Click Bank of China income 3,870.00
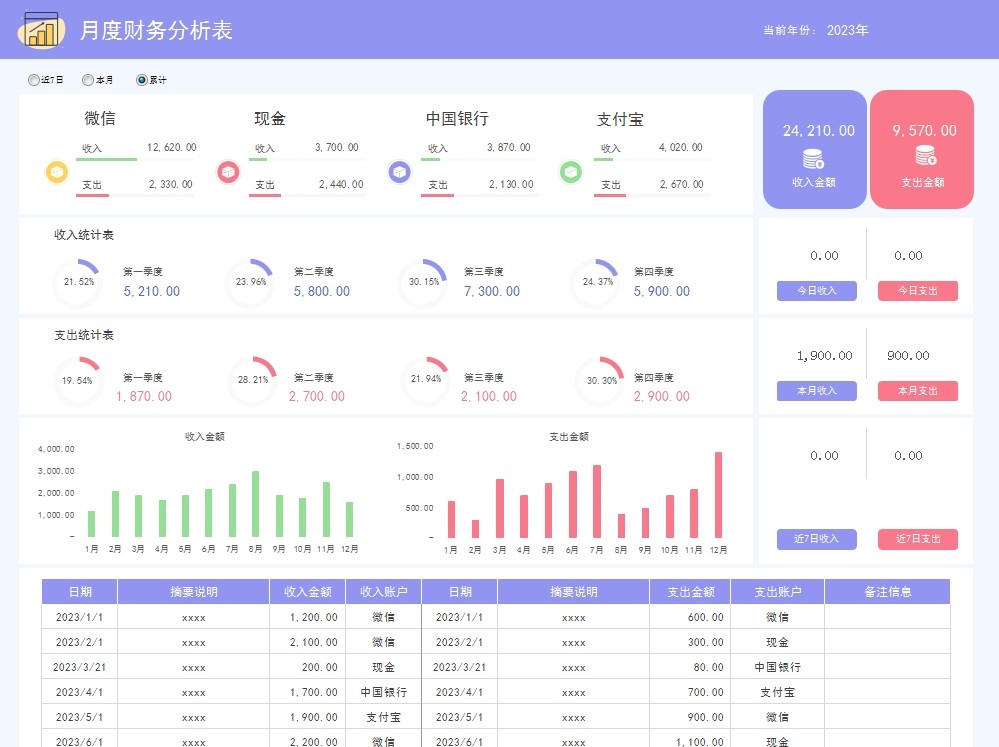This screenshot has height=747, width=999. click(x=508, y=147)
